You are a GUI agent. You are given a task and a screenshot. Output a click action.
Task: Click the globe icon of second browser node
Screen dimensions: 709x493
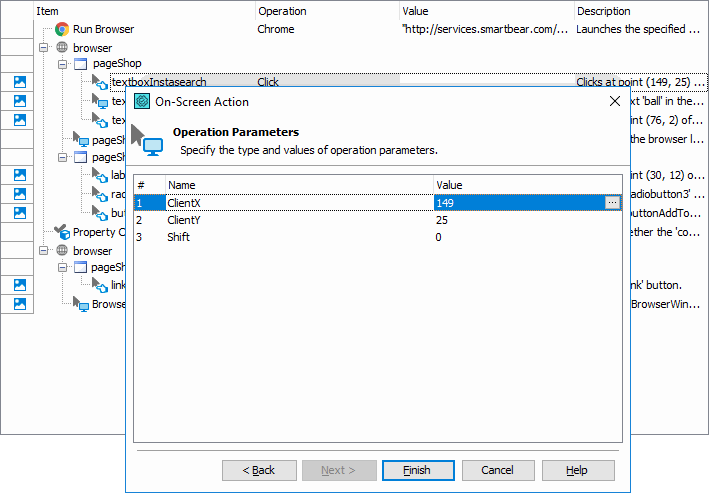pyautogui.click(x=62, y=251)
